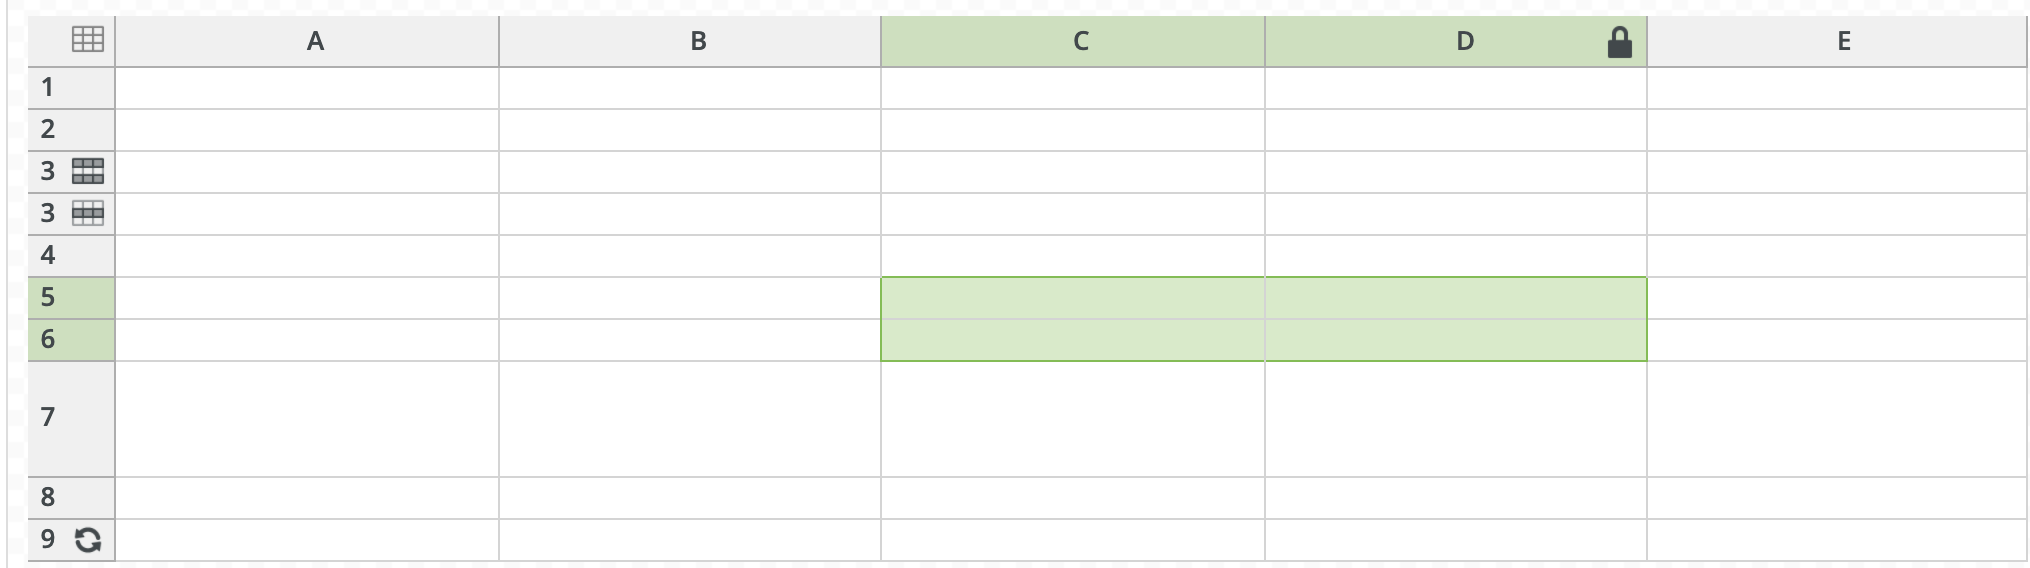This screenshot has height=568, width=2030.
Task: Click the refresh icon on row 9
Action: (x=88, y=540)
